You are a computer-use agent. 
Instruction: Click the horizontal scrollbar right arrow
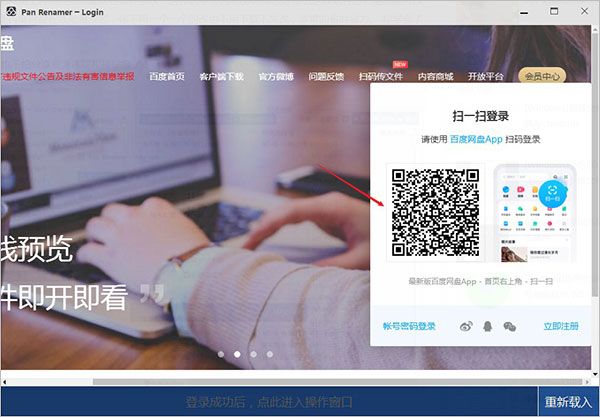(587, 382)
